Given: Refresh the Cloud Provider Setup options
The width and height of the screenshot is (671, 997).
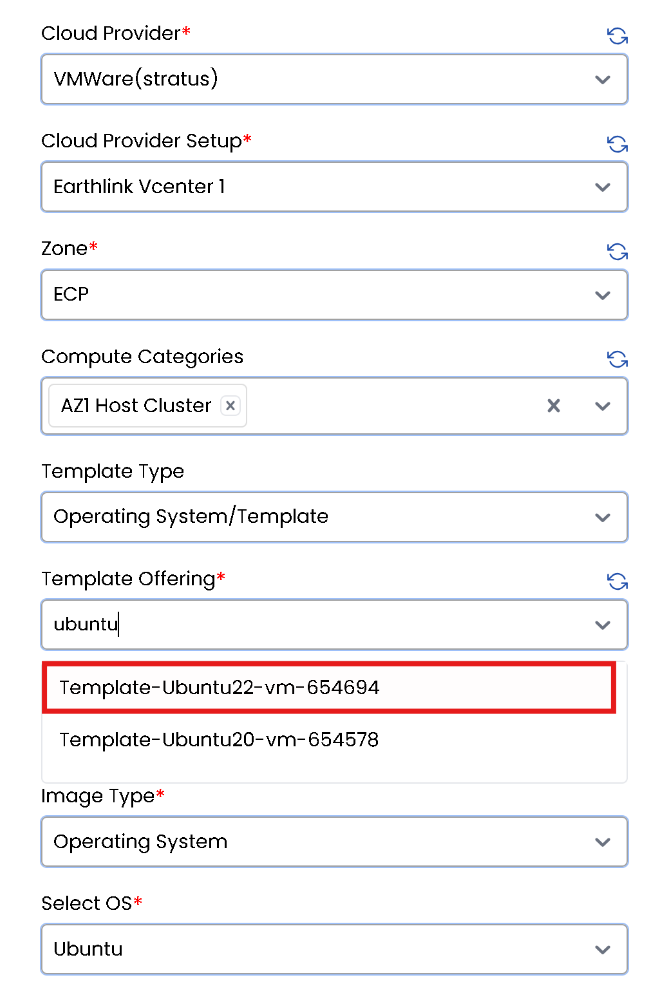Looking at the screenshot, I should tap(618, 144).
